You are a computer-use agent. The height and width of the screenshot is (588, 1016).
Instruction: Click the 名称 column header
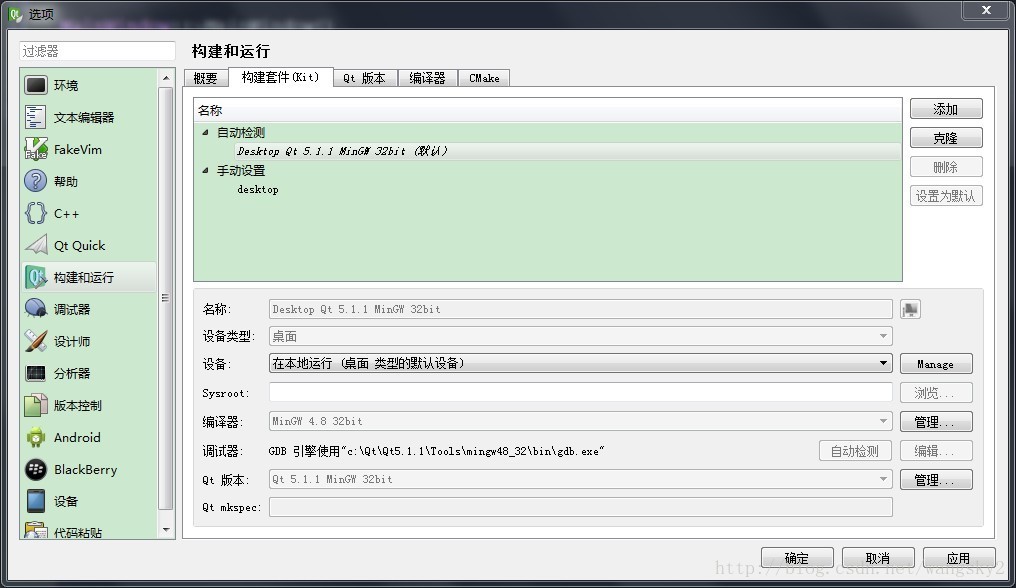click(x=548, y=110)
